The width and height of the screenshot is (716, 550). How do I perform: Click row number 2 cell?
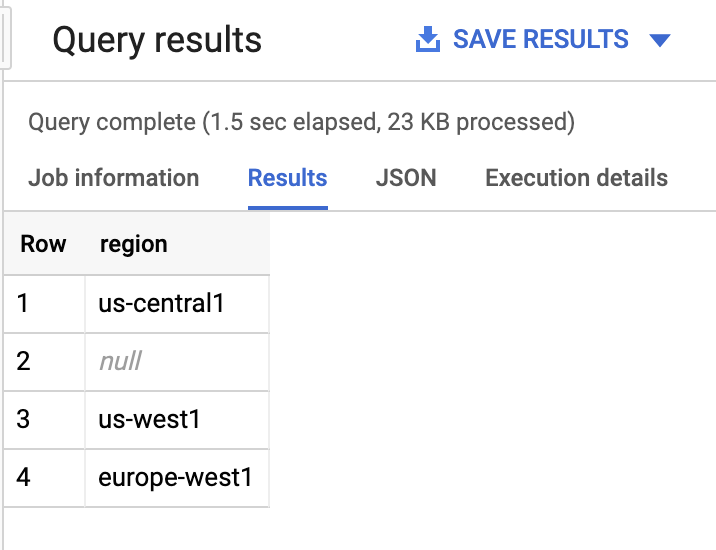(44, 362)
